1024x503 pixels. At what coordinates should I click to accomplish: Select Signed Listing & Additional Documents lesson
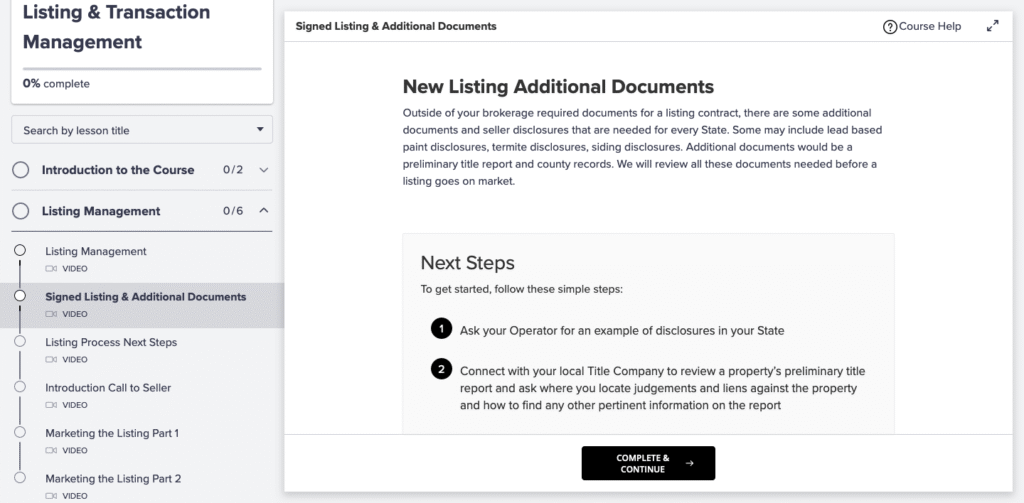coord(145,297)
